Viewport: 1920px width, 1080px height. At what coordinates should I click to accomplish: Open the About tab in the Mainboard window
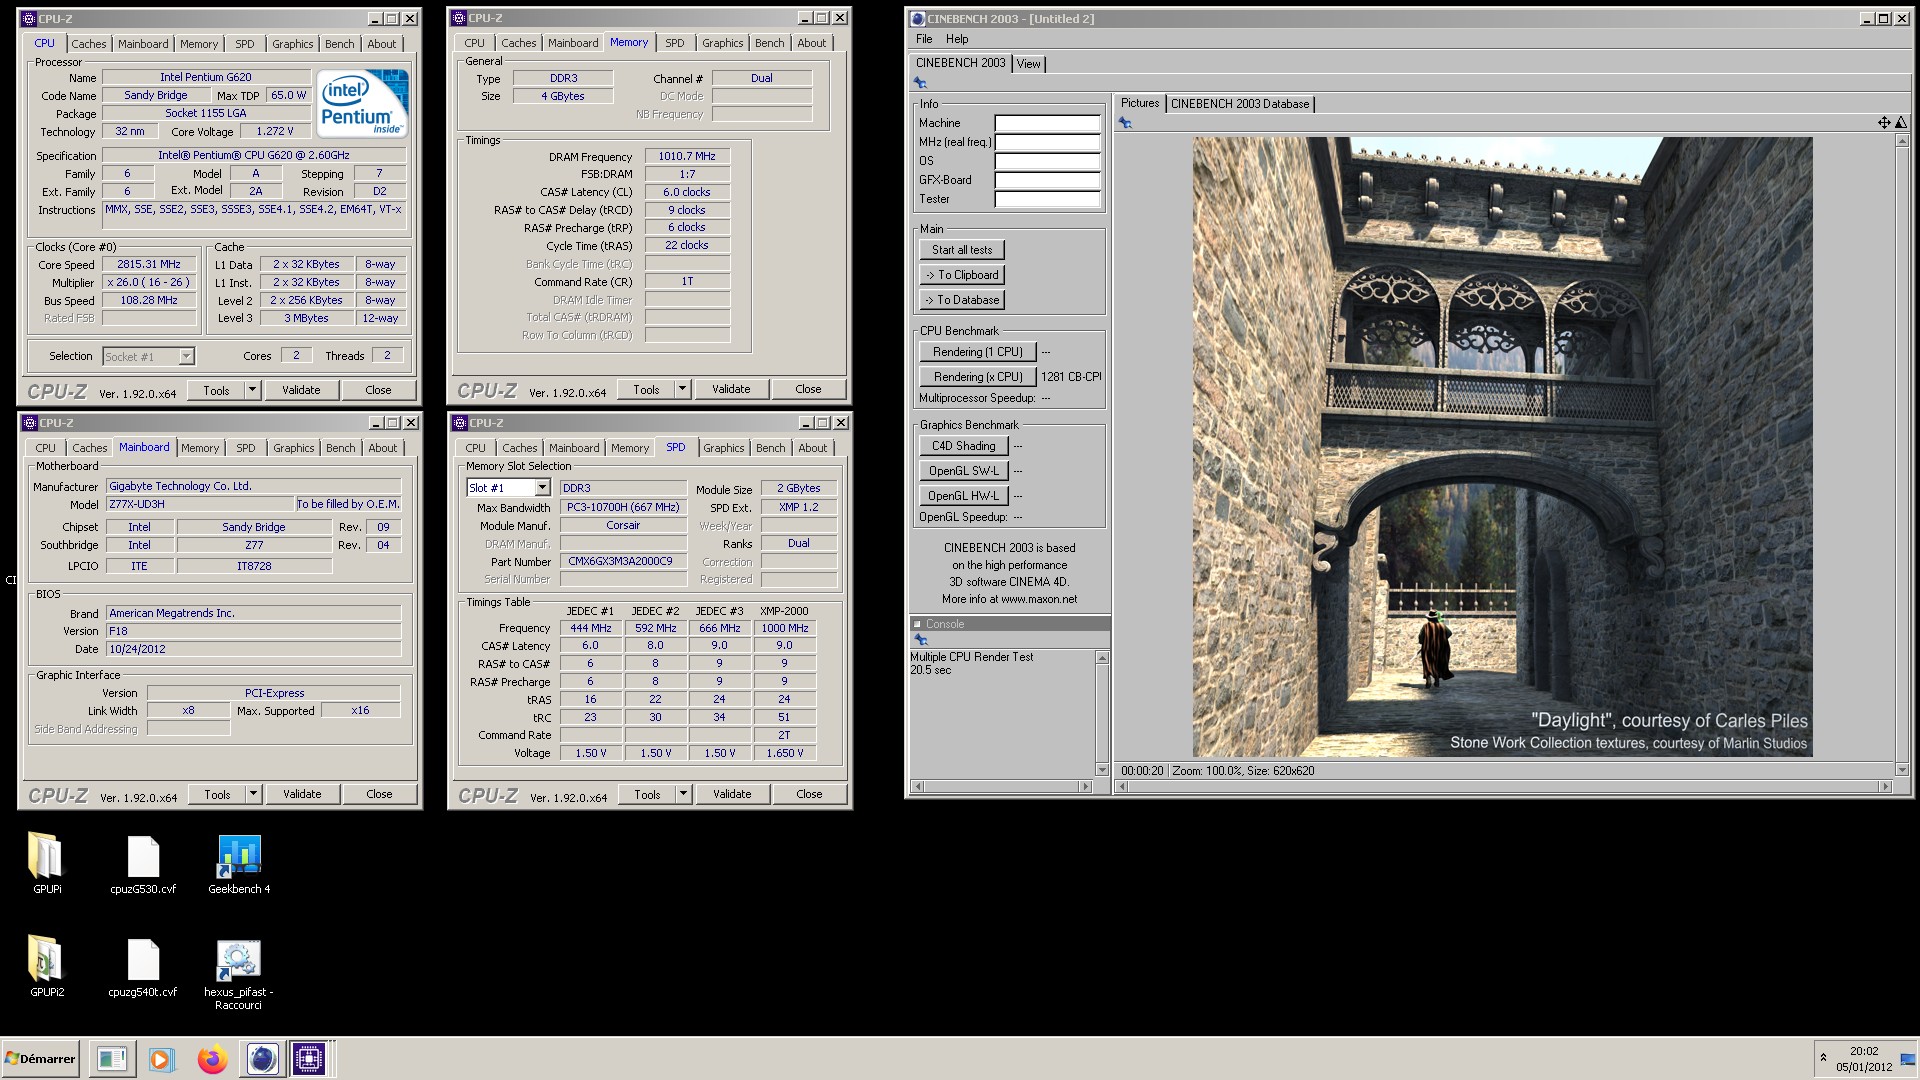(x=382, y=448)
